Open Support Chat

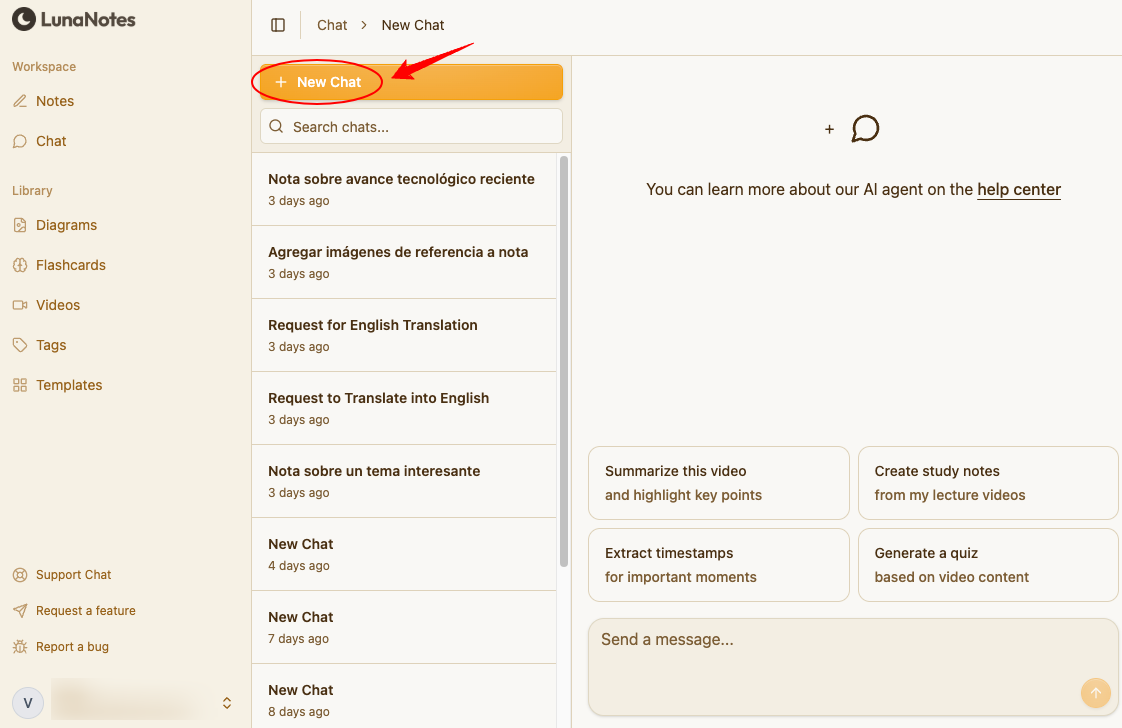(73, 575)
